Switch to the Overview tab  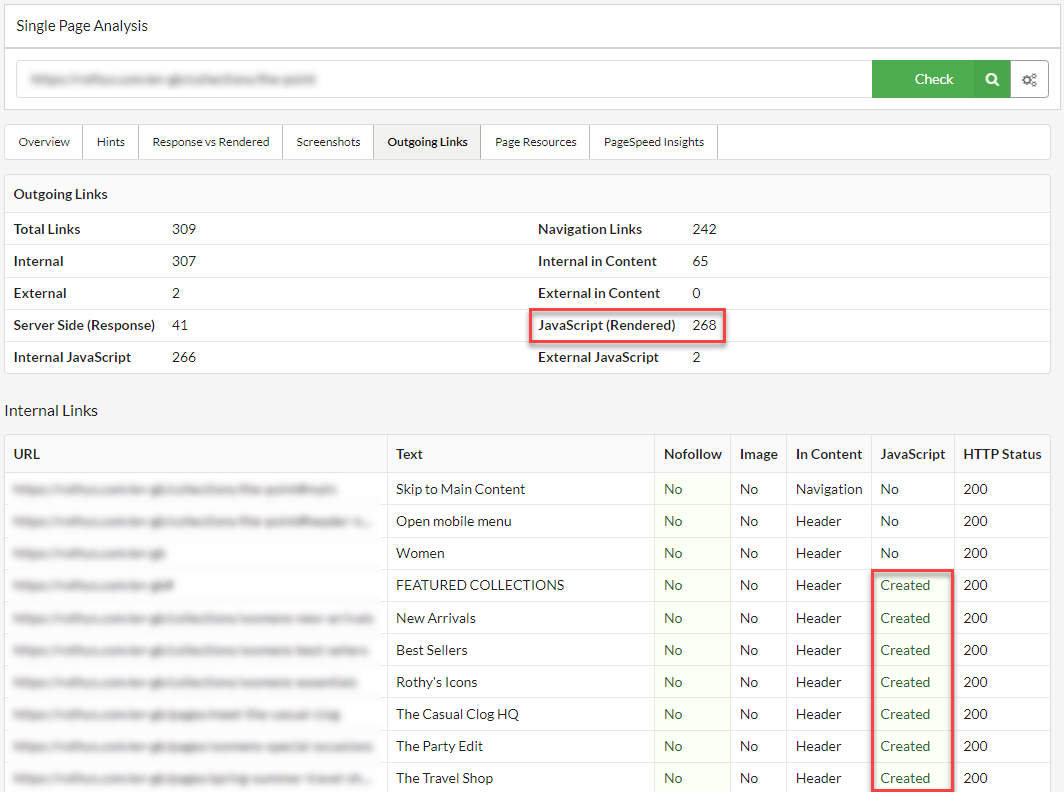pos(44,142)
